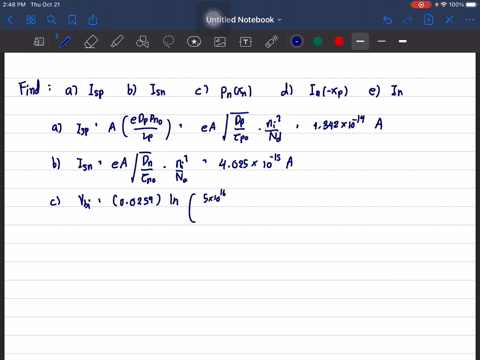The width and height of the screenshot is (480, 360).
Task: Select the Text box tool
Action: click(x=246, y=42)
